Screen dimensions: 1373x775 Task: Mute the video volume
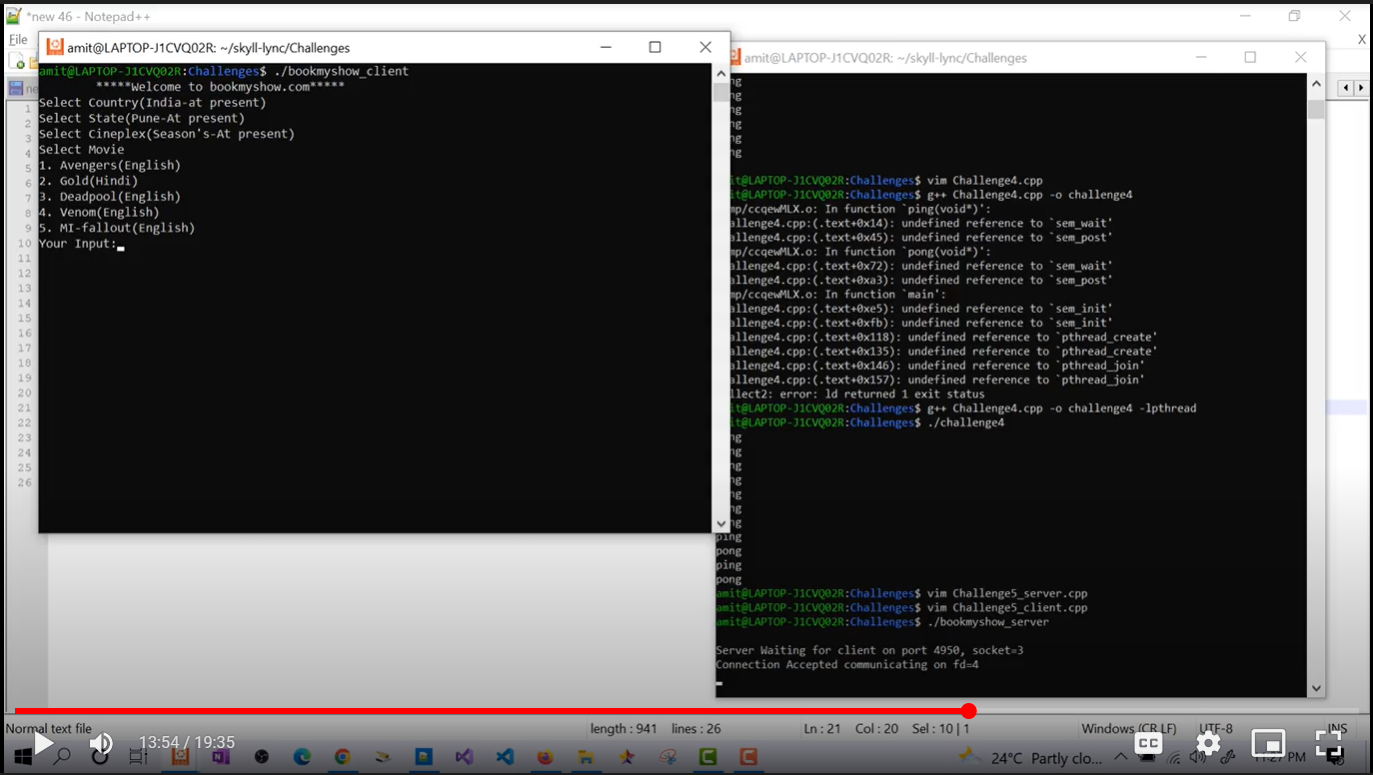point(101,744)
